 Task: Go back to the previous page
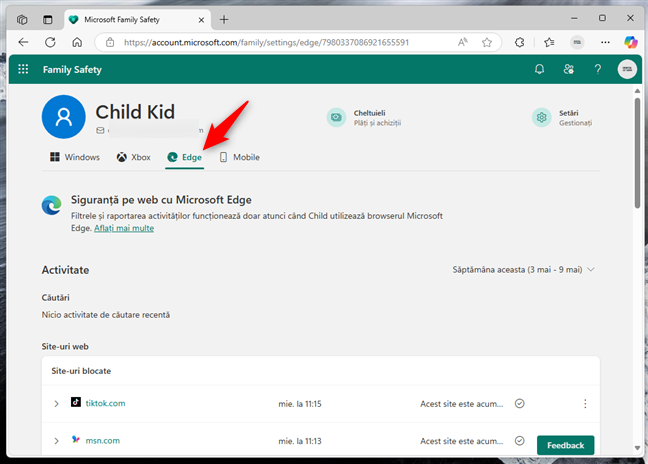(x=24, y=42)
